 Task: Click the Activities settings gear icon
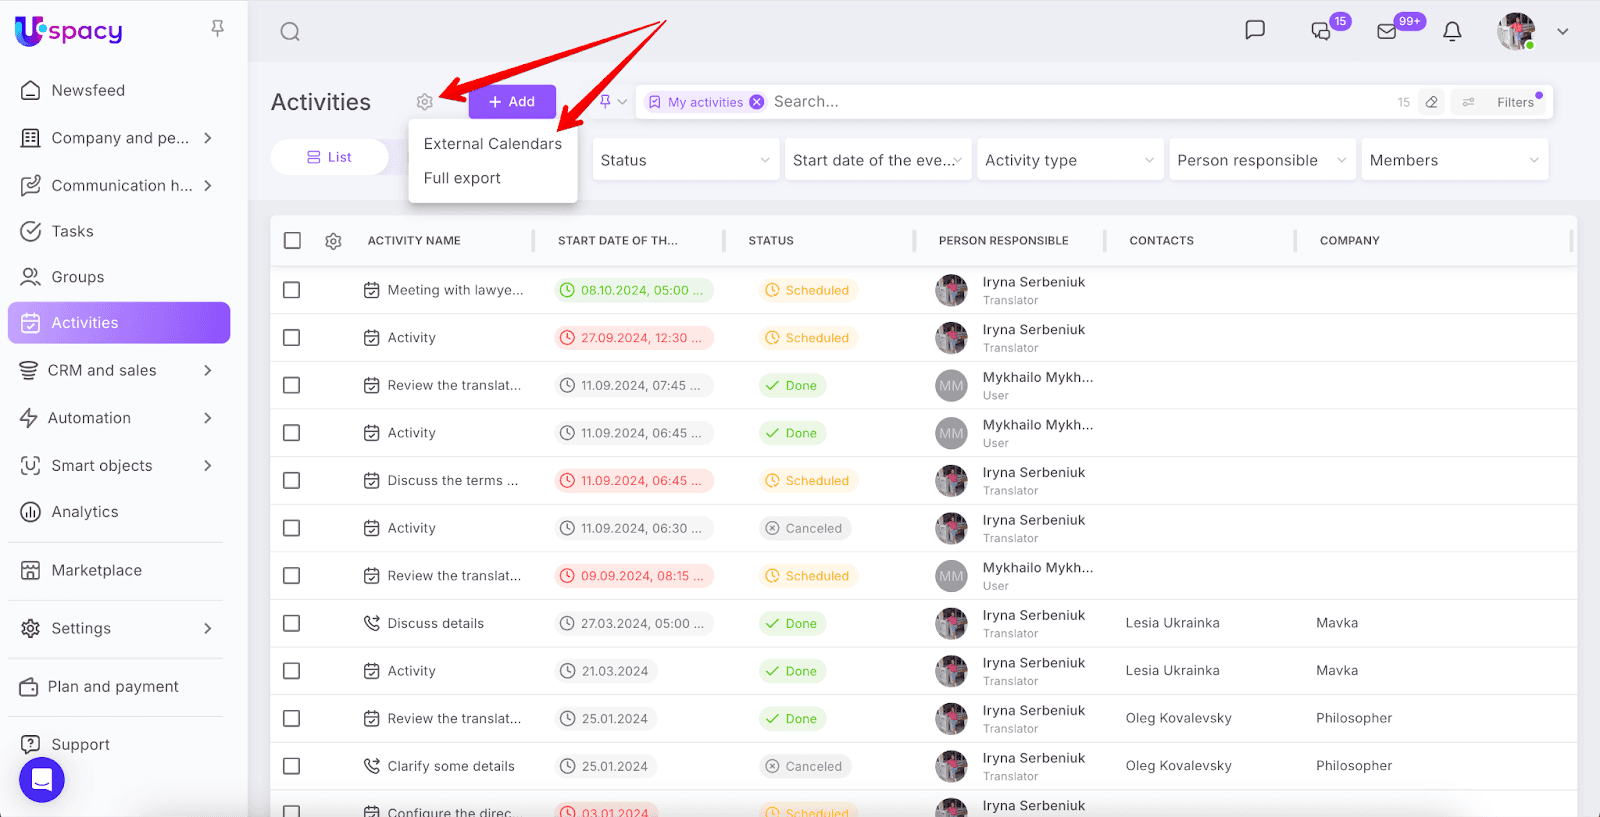[x=425, y=102]
